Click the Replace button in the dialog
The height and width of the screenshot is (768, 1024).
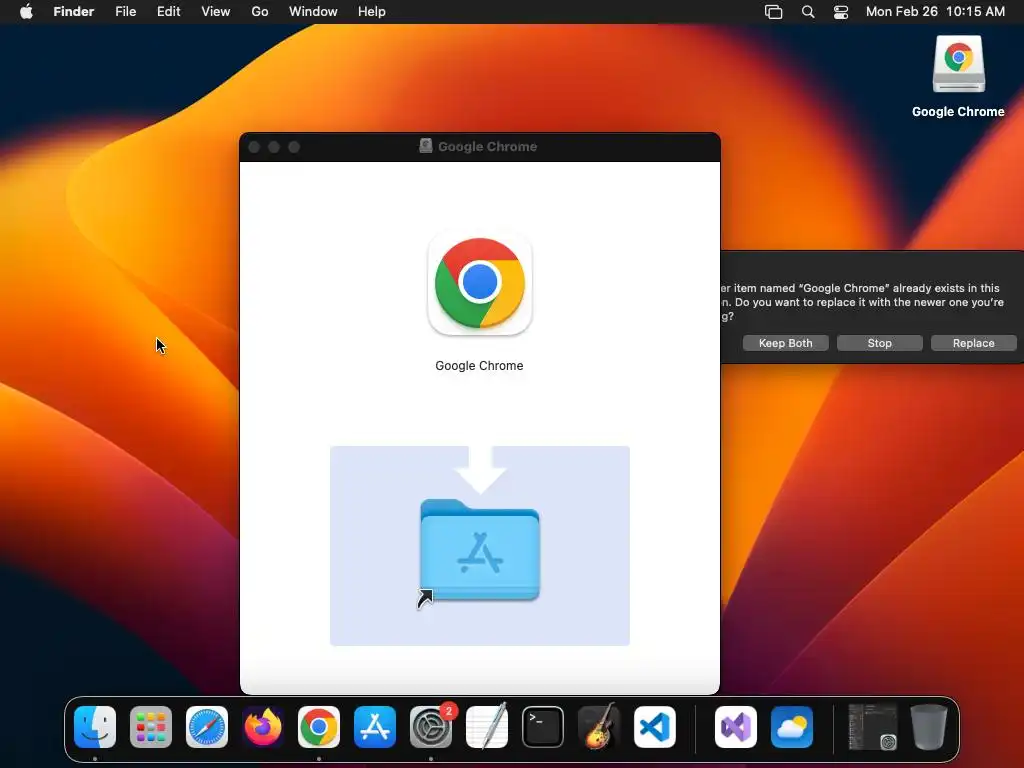(x=973, y=343)
